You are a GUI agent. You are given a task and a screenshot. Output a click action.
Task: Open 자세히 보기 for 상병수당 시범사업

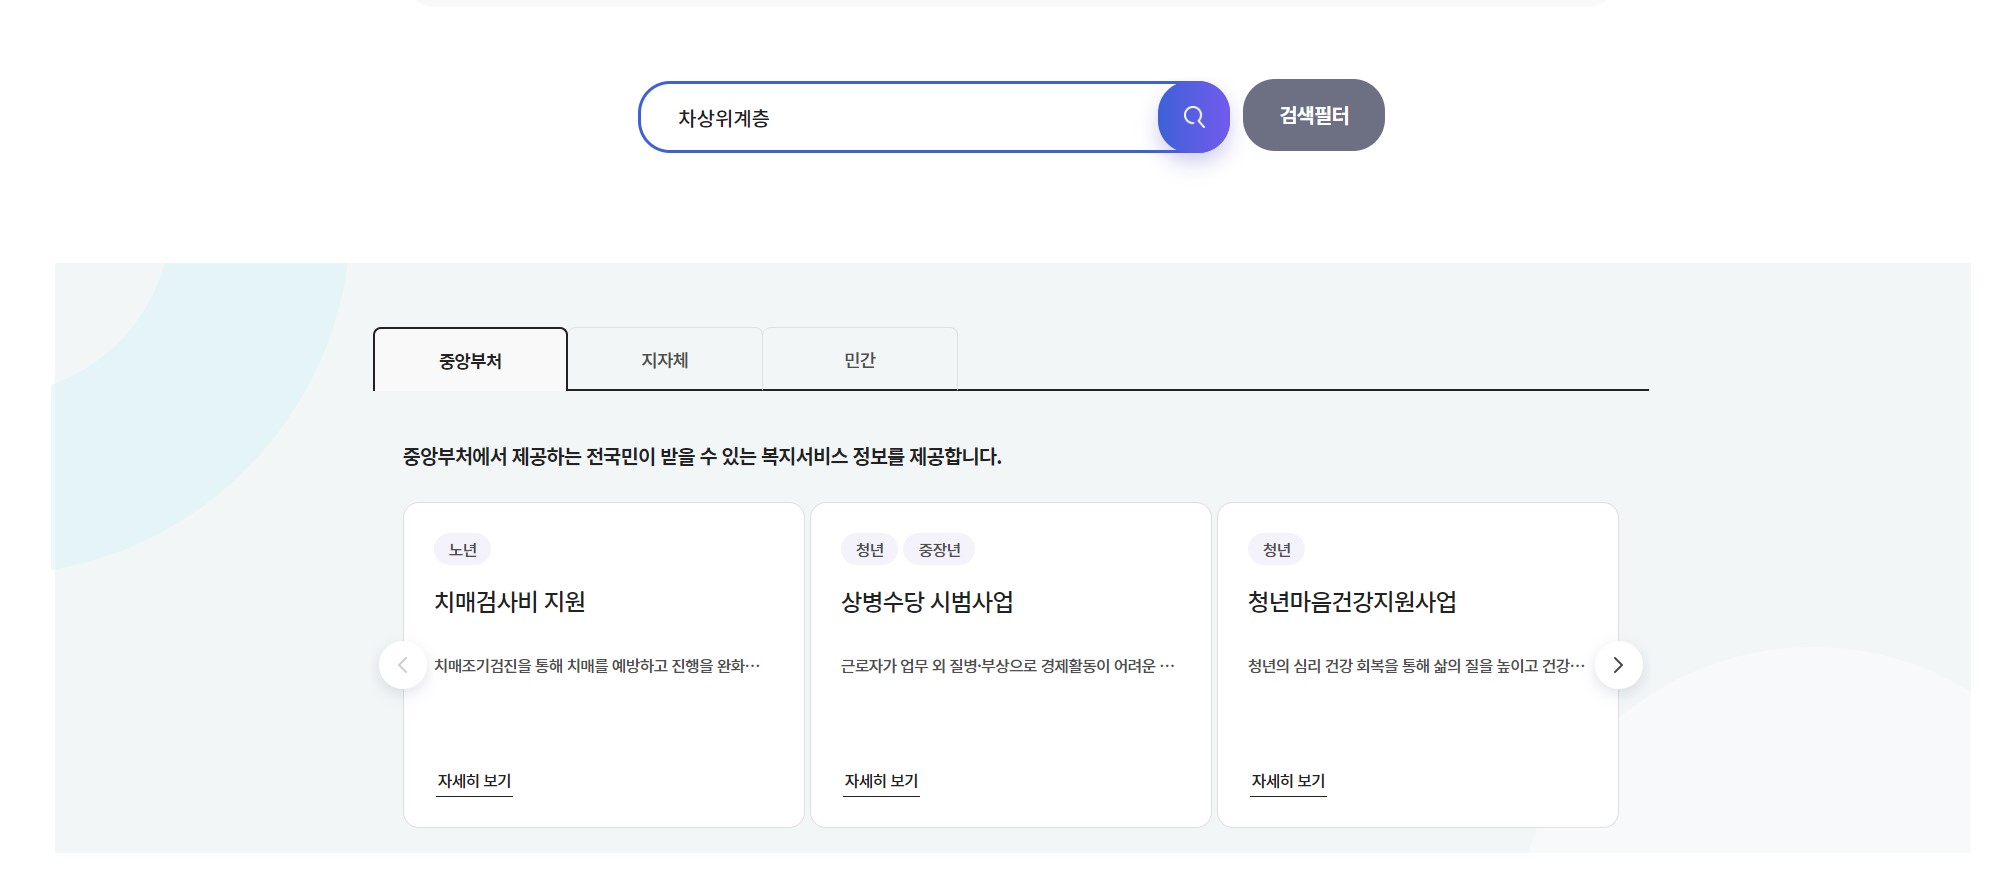(881, 781)
